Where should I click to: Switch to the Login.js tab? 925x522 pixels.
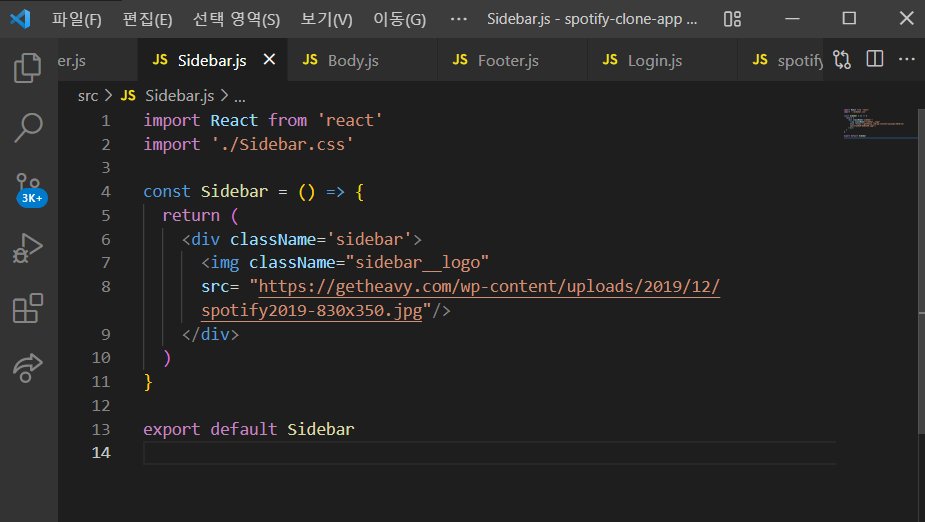[662, 60]
